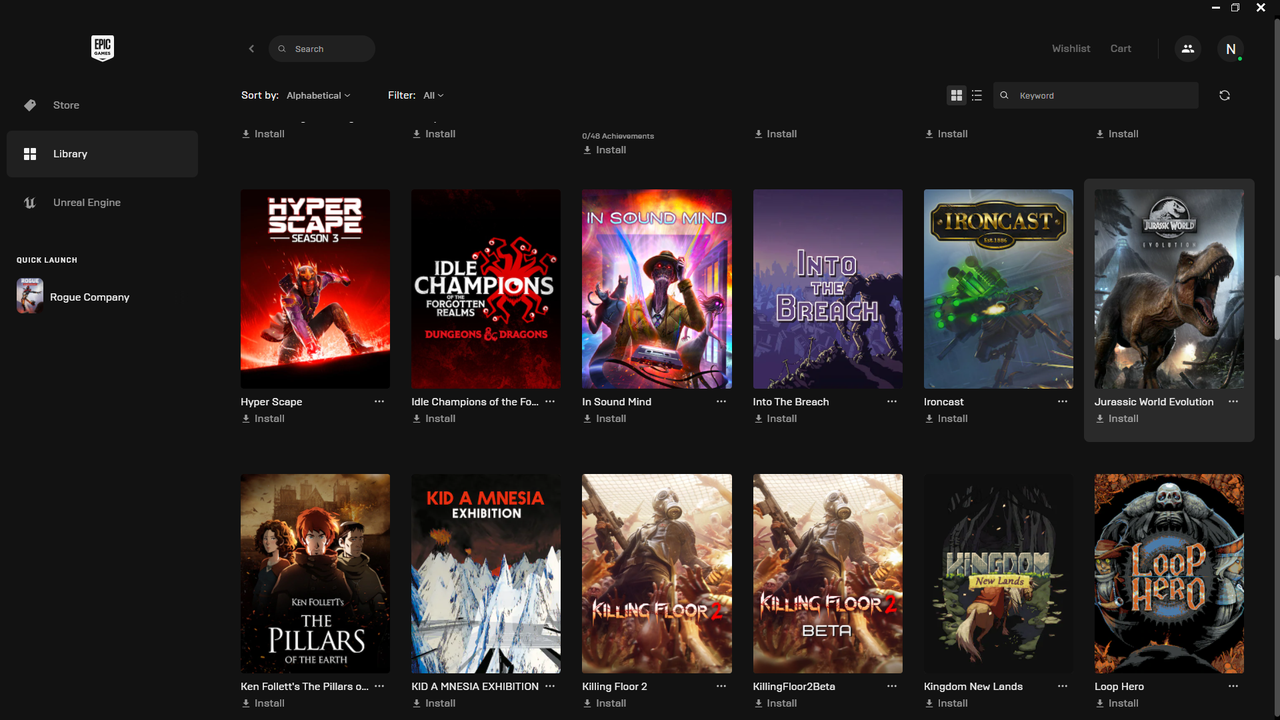This screenshot has height=720, width=1280.
Task: Install Into The Breach
Action: tap(776, 418)
